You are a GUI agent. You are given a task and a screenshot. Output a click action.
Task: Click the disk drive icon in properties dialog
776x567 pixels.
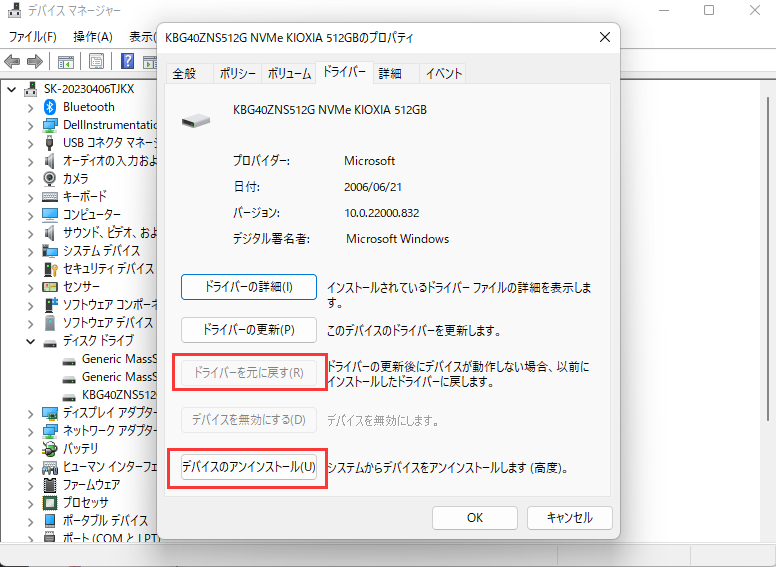point(196,121)
